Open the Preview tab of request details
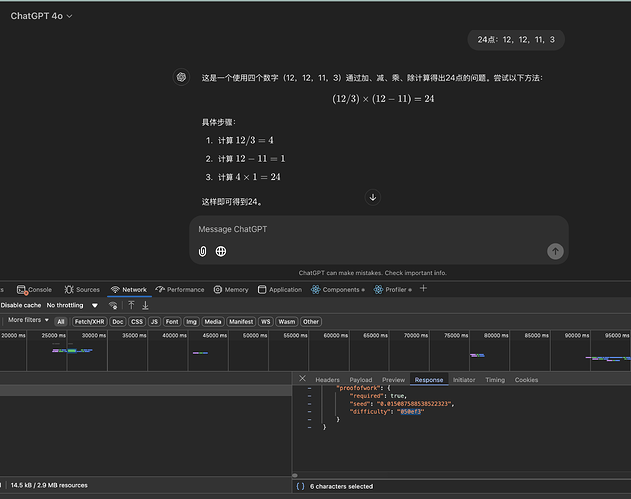The image size is (631, 499). [x=393, y=380]
